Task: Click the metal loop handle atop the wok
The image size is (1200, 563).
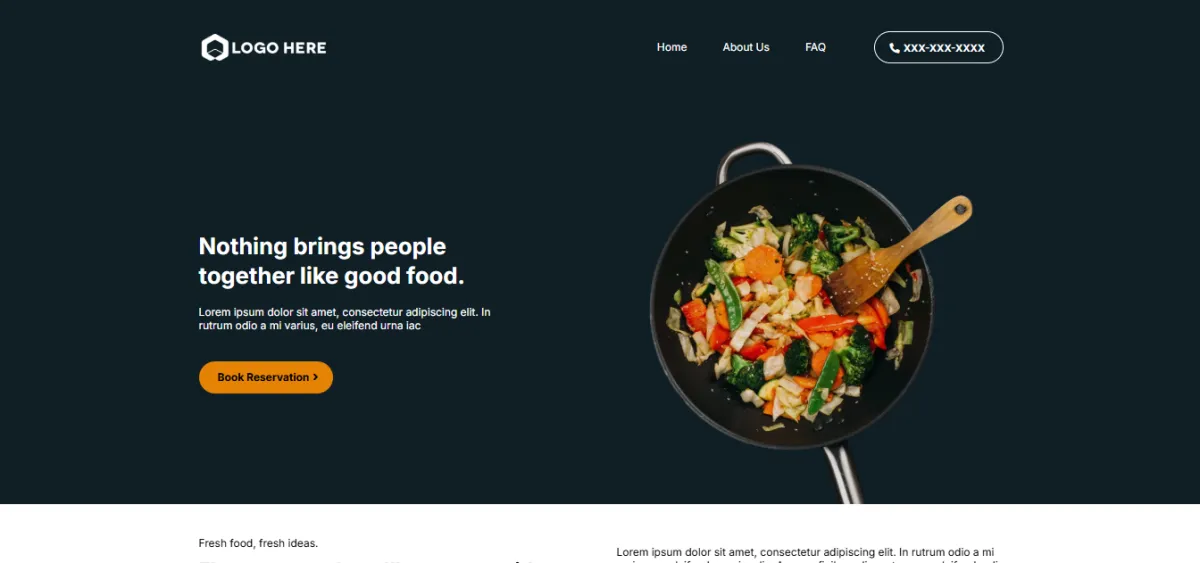Action: coord(754,160)
